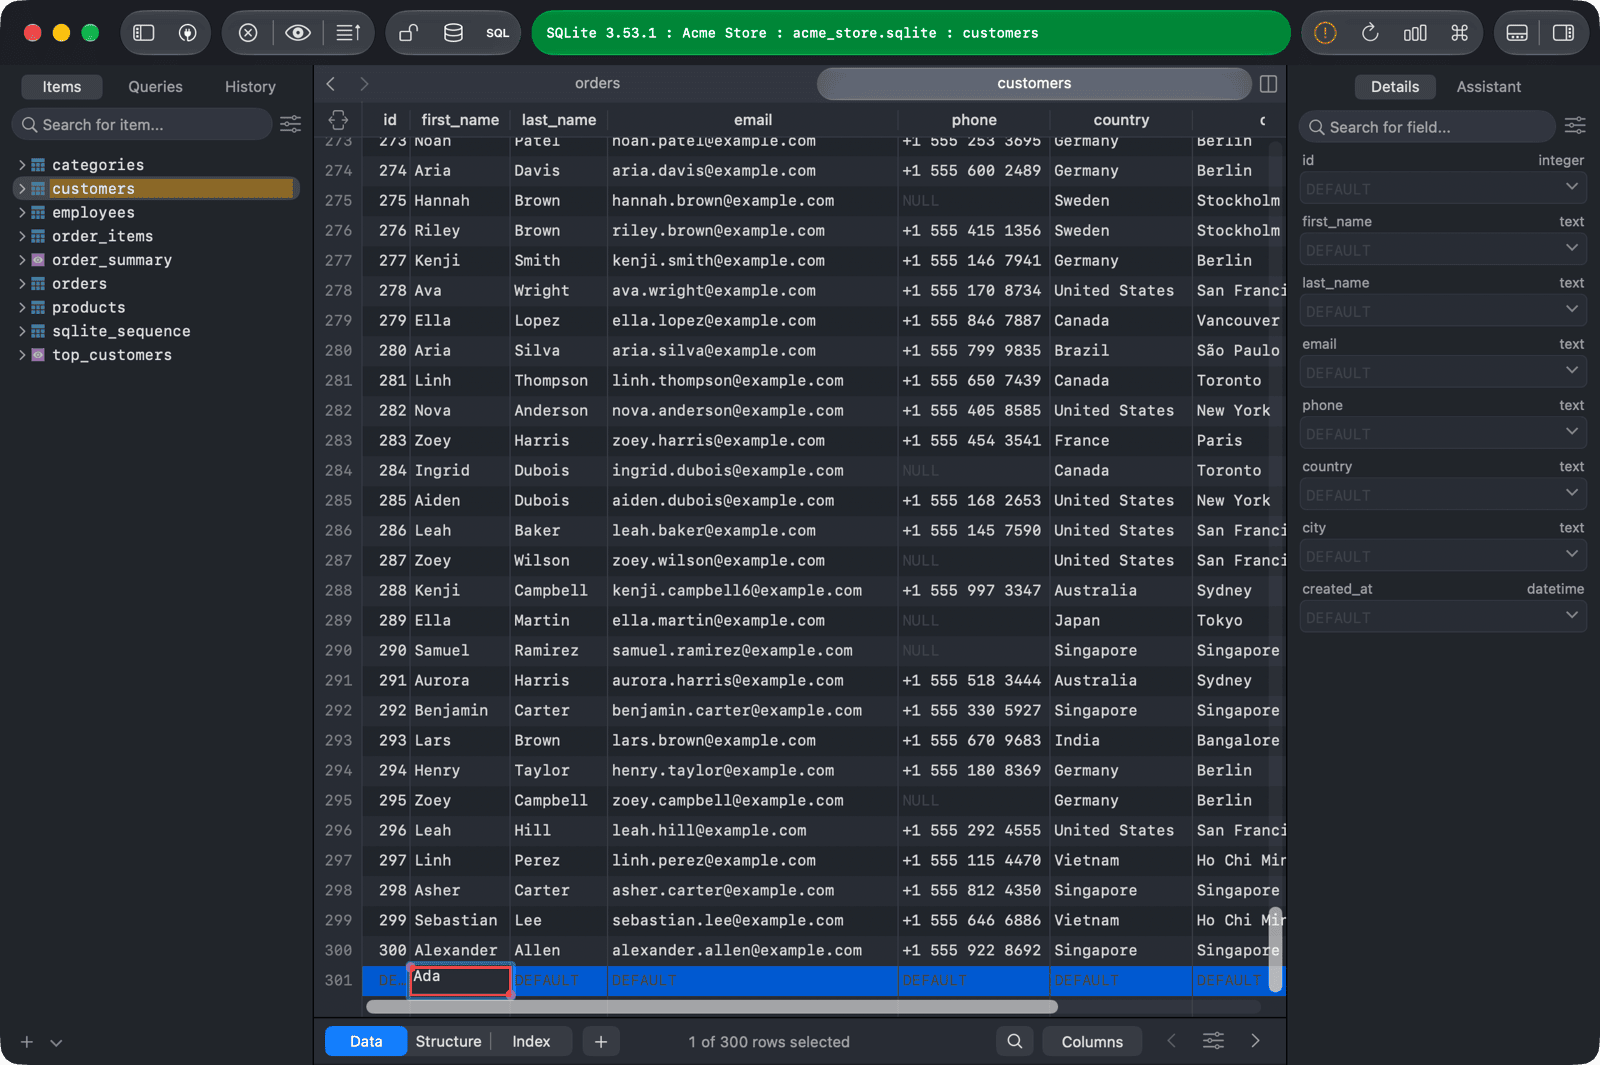
Task: Click the reload icon left of id column
Action: click(x=338, y=120)
